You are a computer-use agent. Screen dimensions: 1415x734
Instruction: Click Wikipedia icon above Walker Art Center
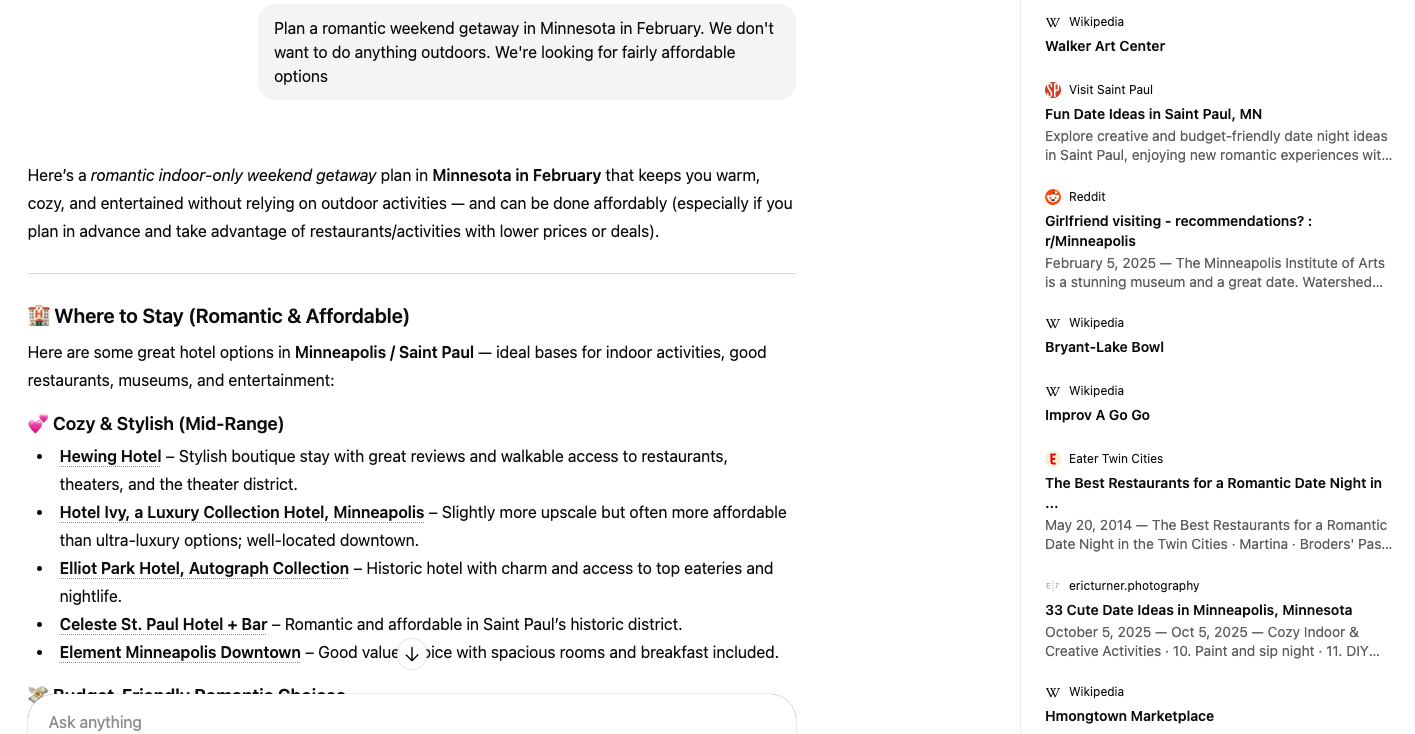(1053, 22)
